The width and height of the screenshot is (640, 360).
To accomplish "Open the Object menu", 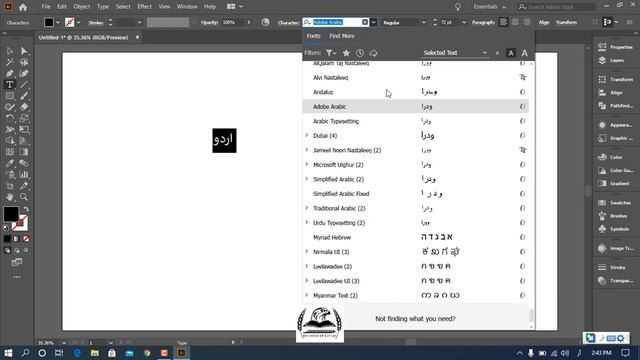I will coord(82,7).
